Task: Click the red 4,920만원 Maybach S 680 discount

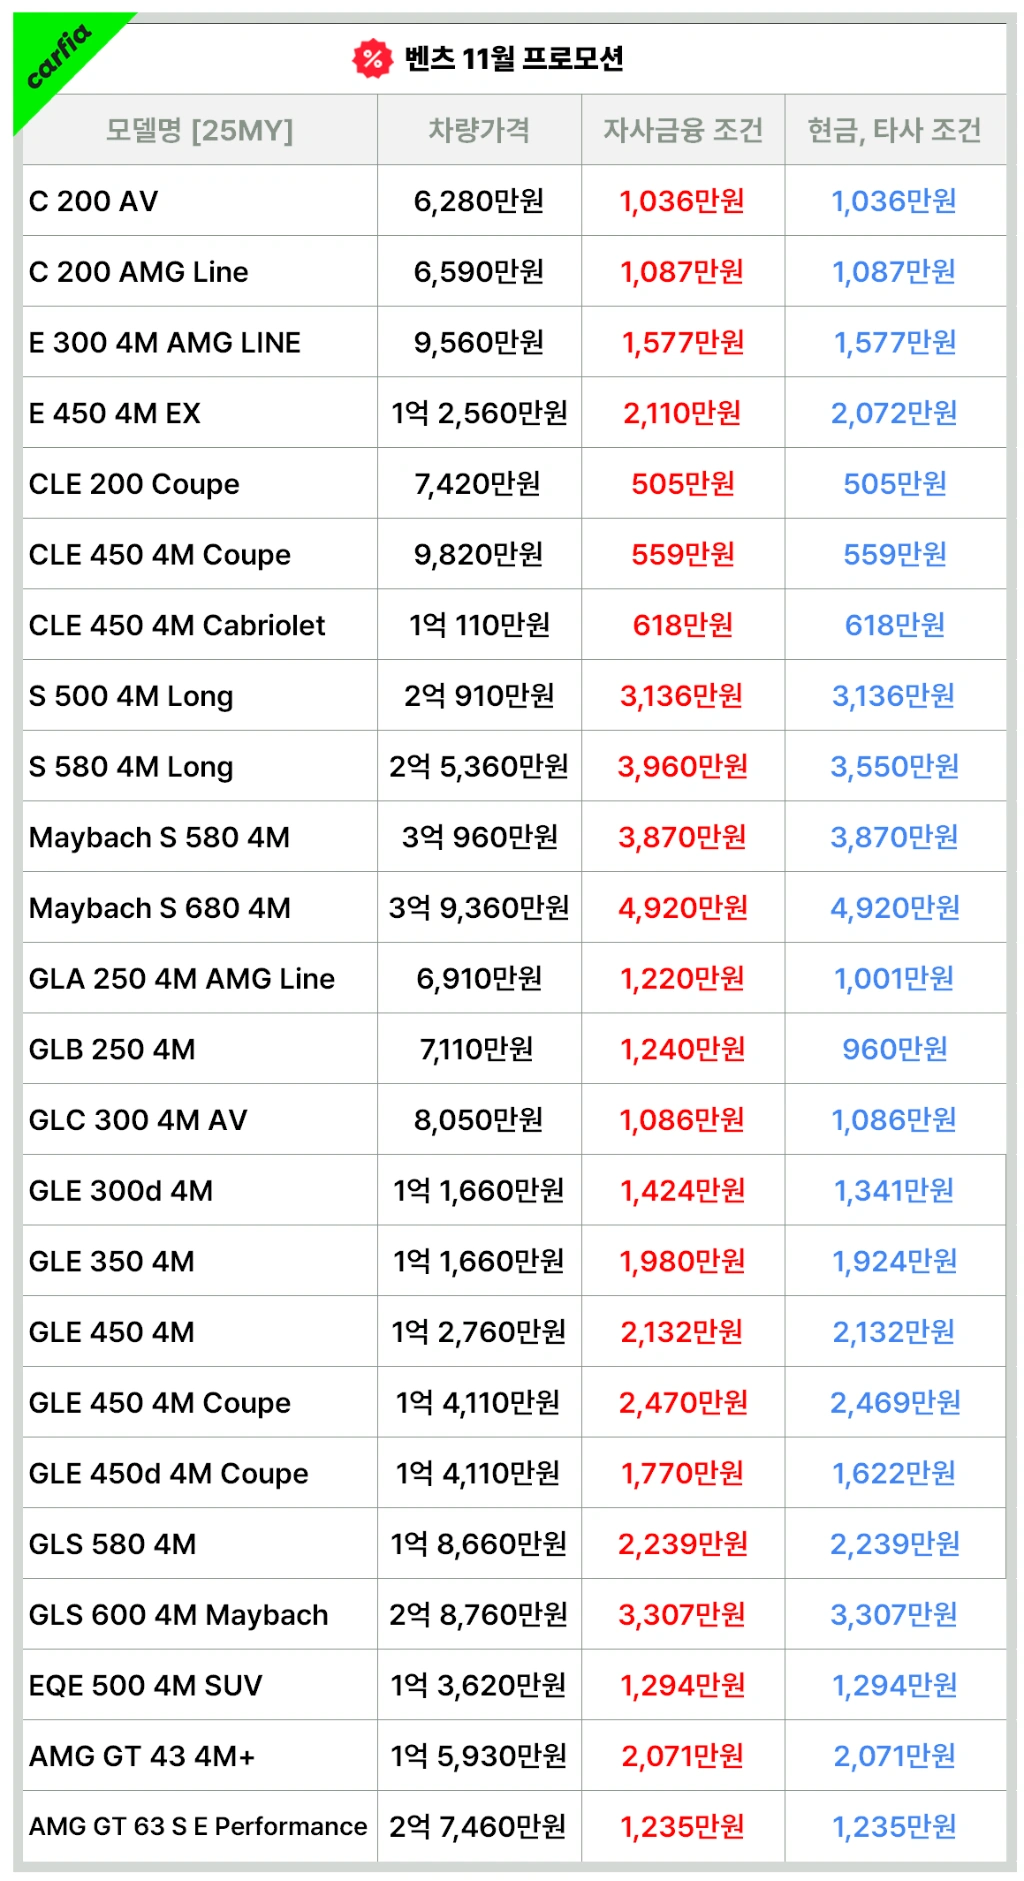Action: coord(683,908)
